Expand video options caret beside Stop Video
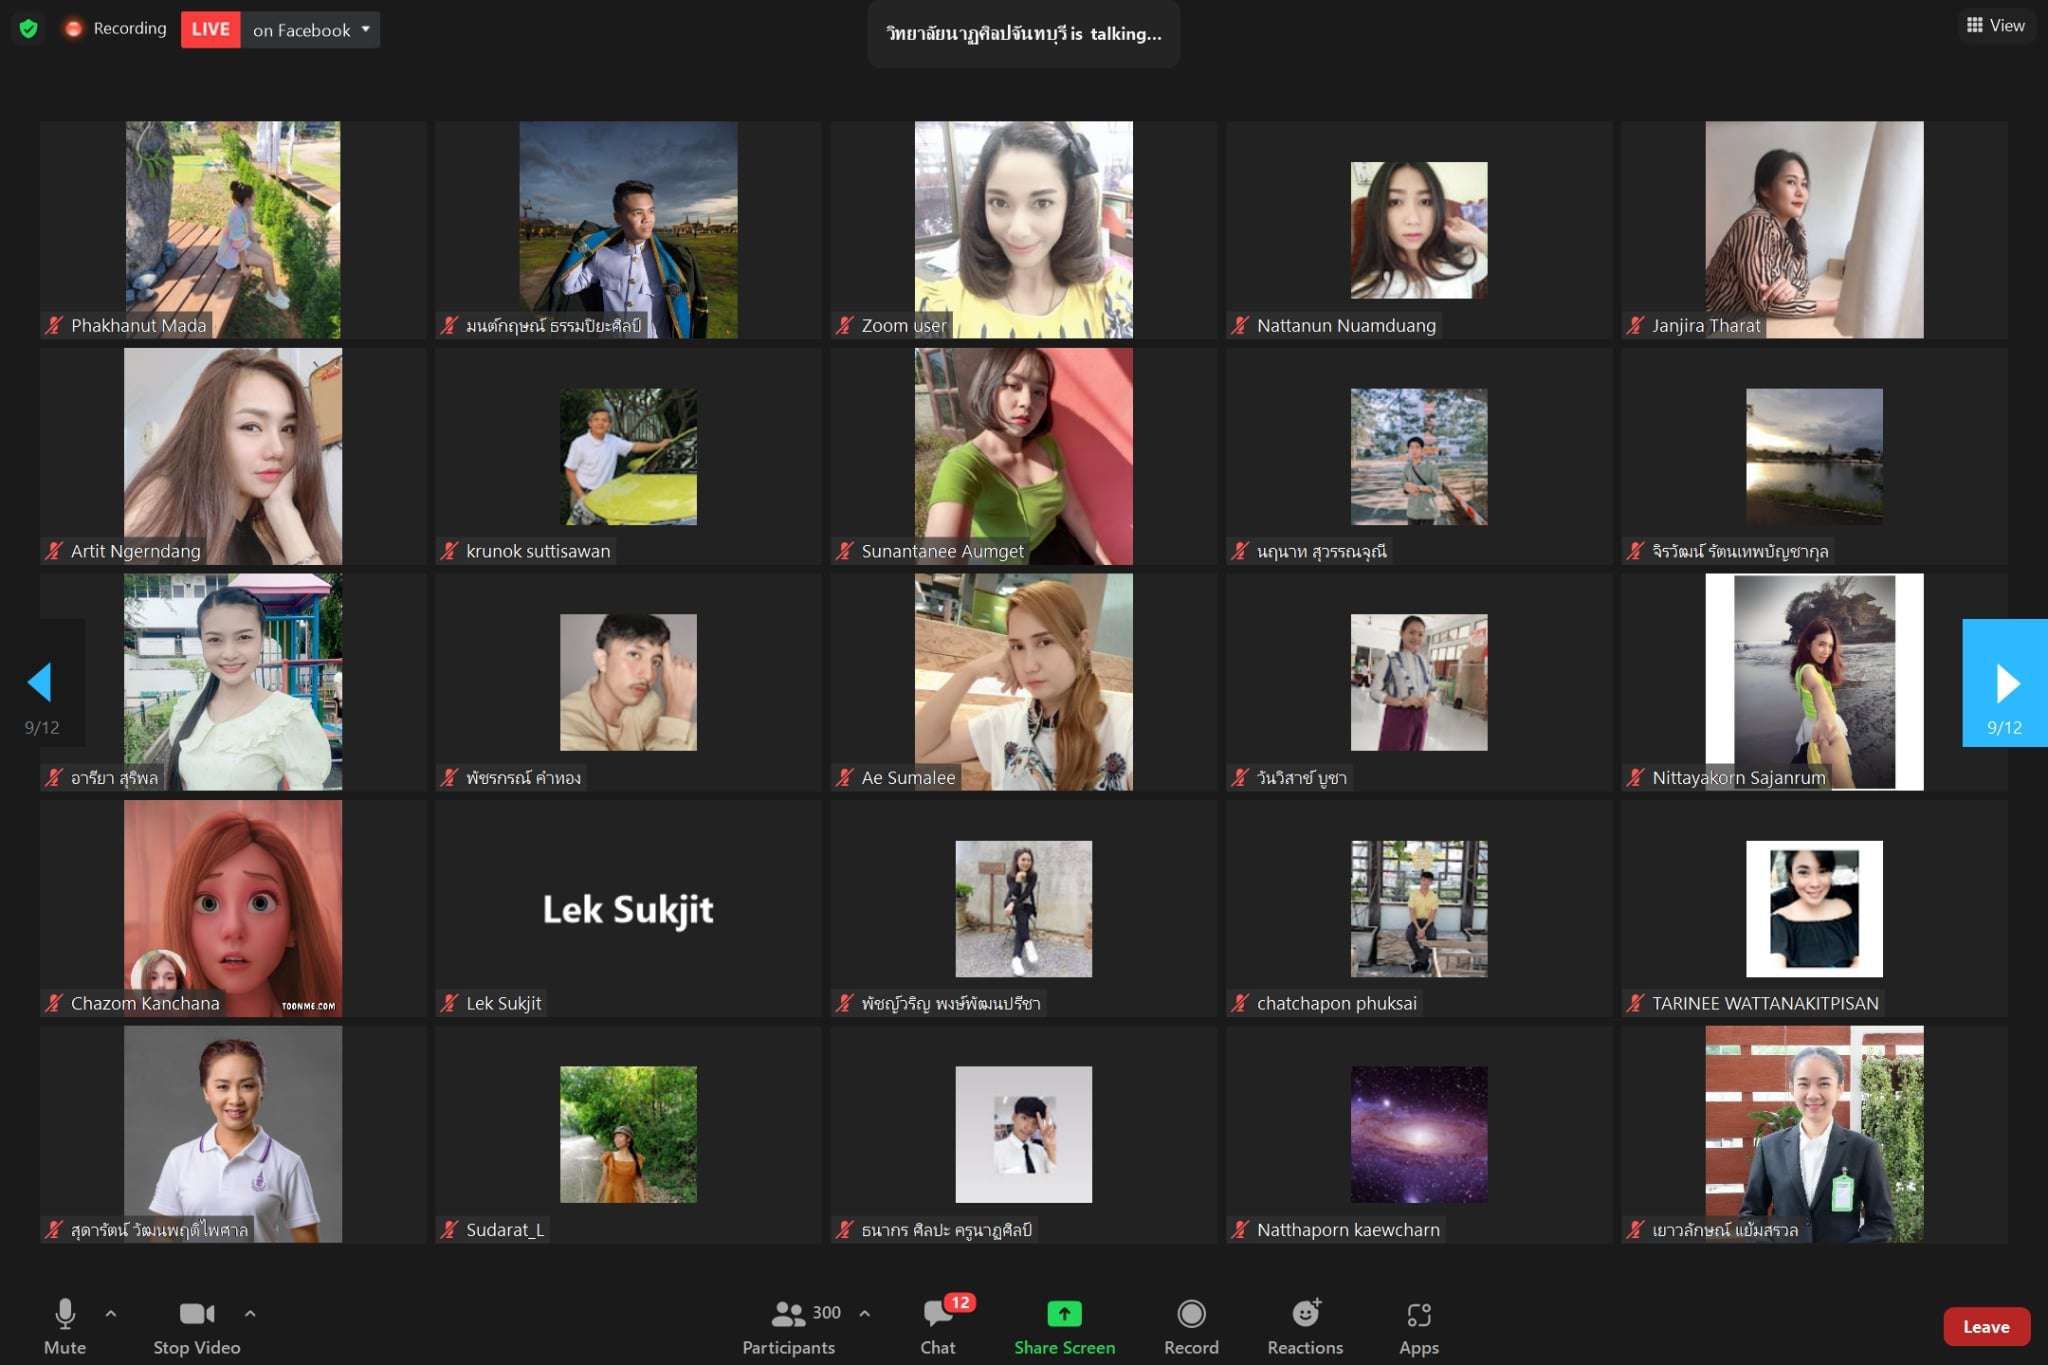 250,1314
